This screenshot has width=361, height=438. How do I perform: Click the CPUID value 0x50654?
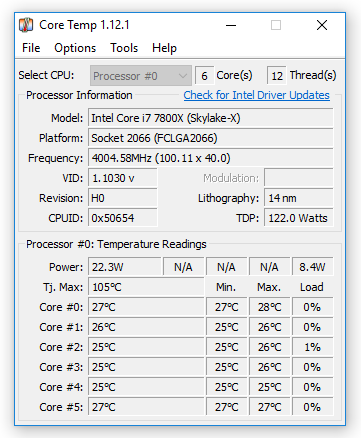123,218
